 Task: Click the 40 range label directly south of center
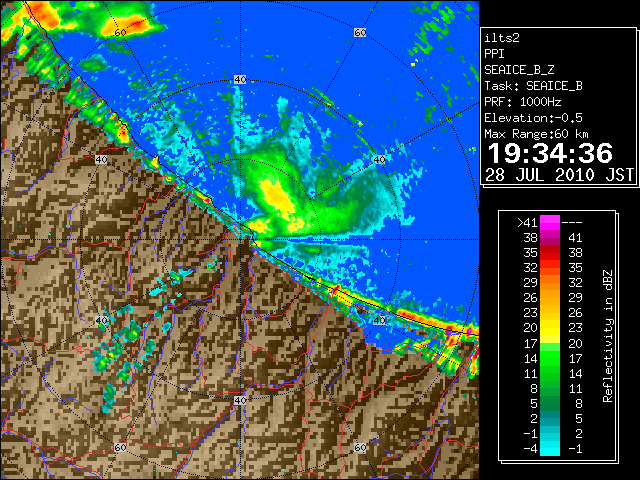[240, 400]
